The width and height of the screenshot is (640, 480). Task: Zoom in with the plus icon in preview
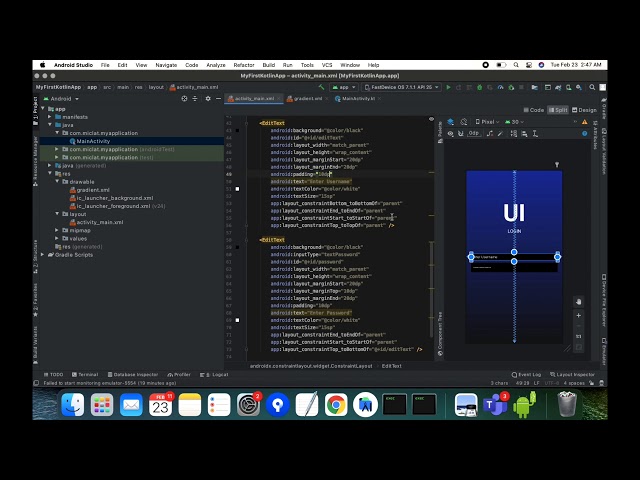(578, 316)
